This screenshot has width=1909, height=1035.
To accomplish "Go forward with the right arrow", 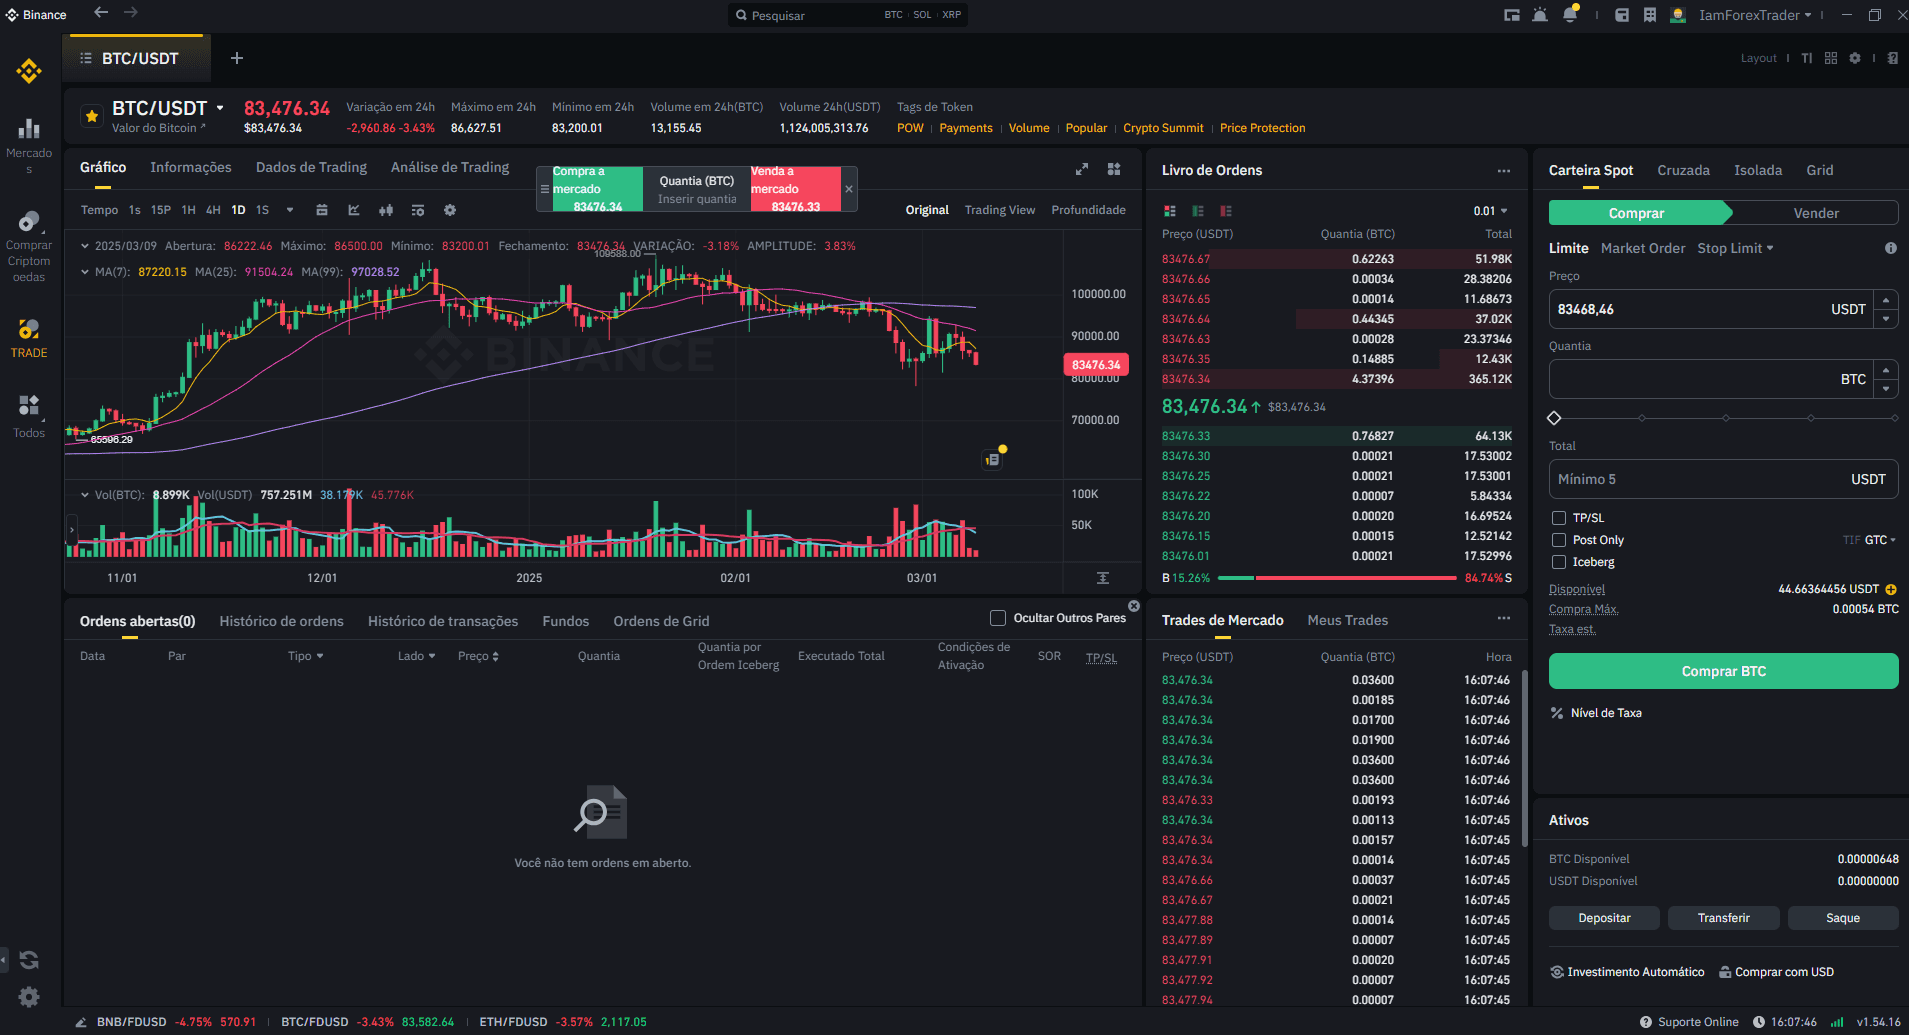I will (x=131, y=13).
